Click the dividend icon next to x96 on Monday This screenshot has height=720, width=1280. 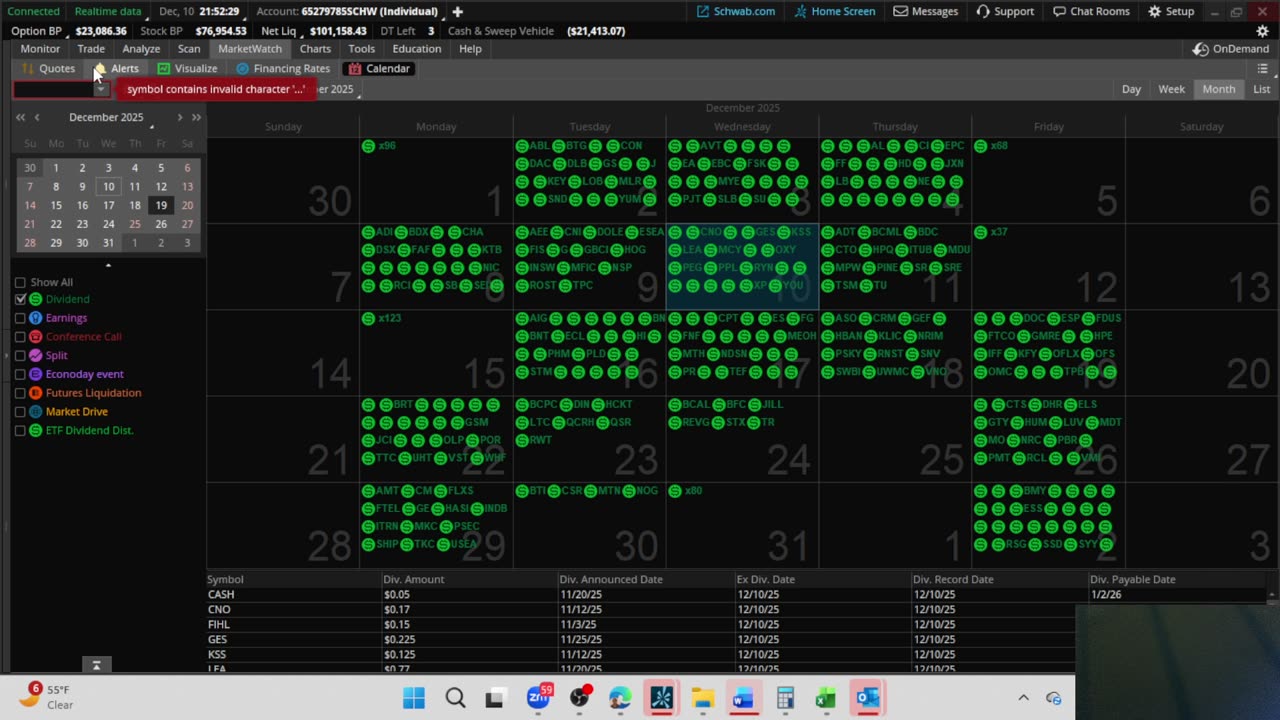pos(368,146)
